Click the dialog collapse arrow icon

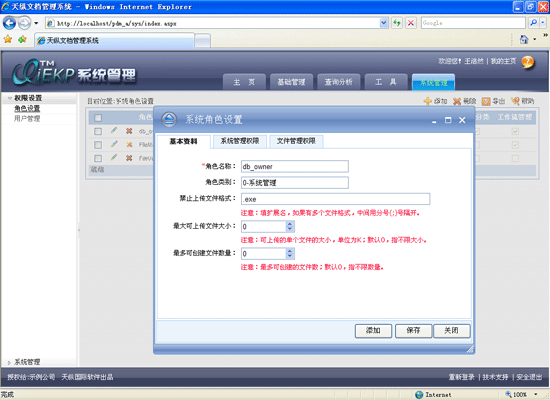169,120
